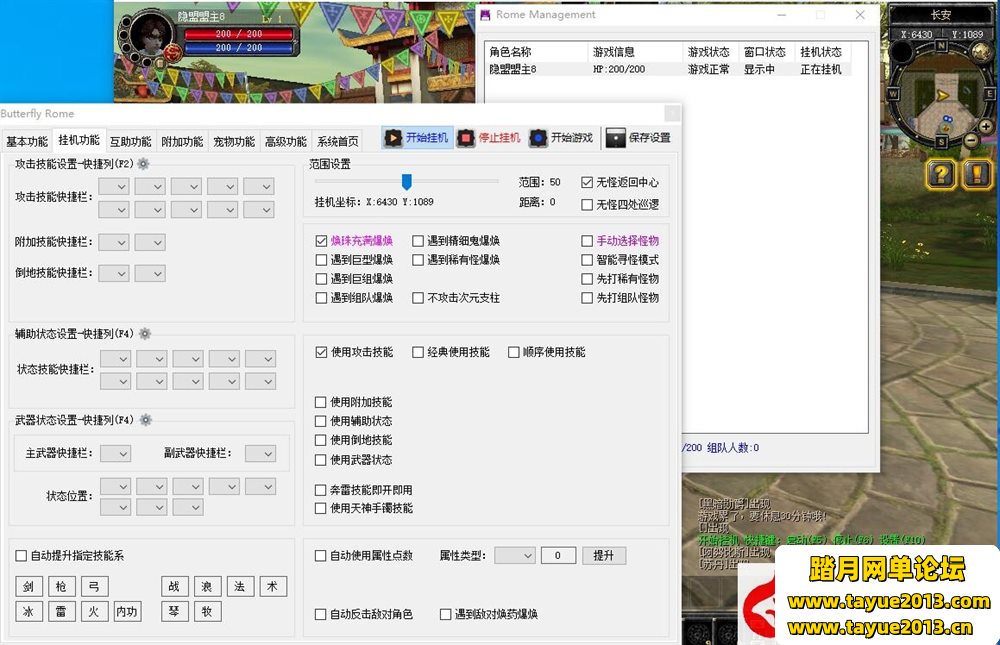
Task: Uncheck 无怪返回中心 checkbox
Action: point(587,182)
